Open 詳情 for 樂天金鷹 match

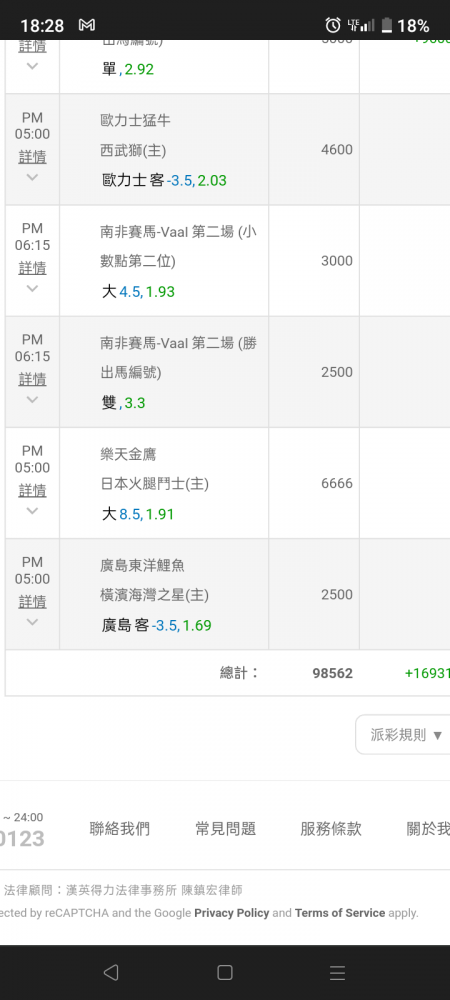coord(32,490)
